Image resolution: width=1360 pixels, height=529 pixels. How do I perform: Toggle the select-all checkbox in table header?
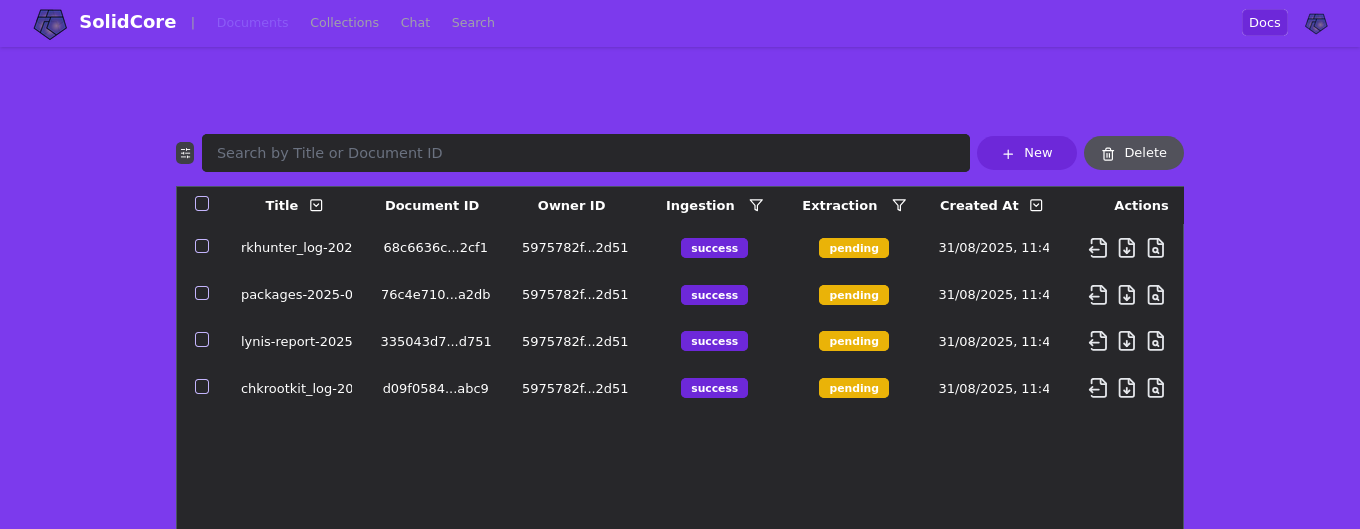tap(202, 204)
